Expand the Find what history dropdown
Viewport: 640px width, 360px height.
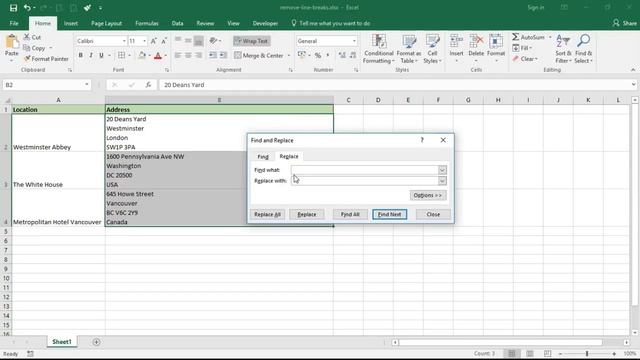[442, 170]
